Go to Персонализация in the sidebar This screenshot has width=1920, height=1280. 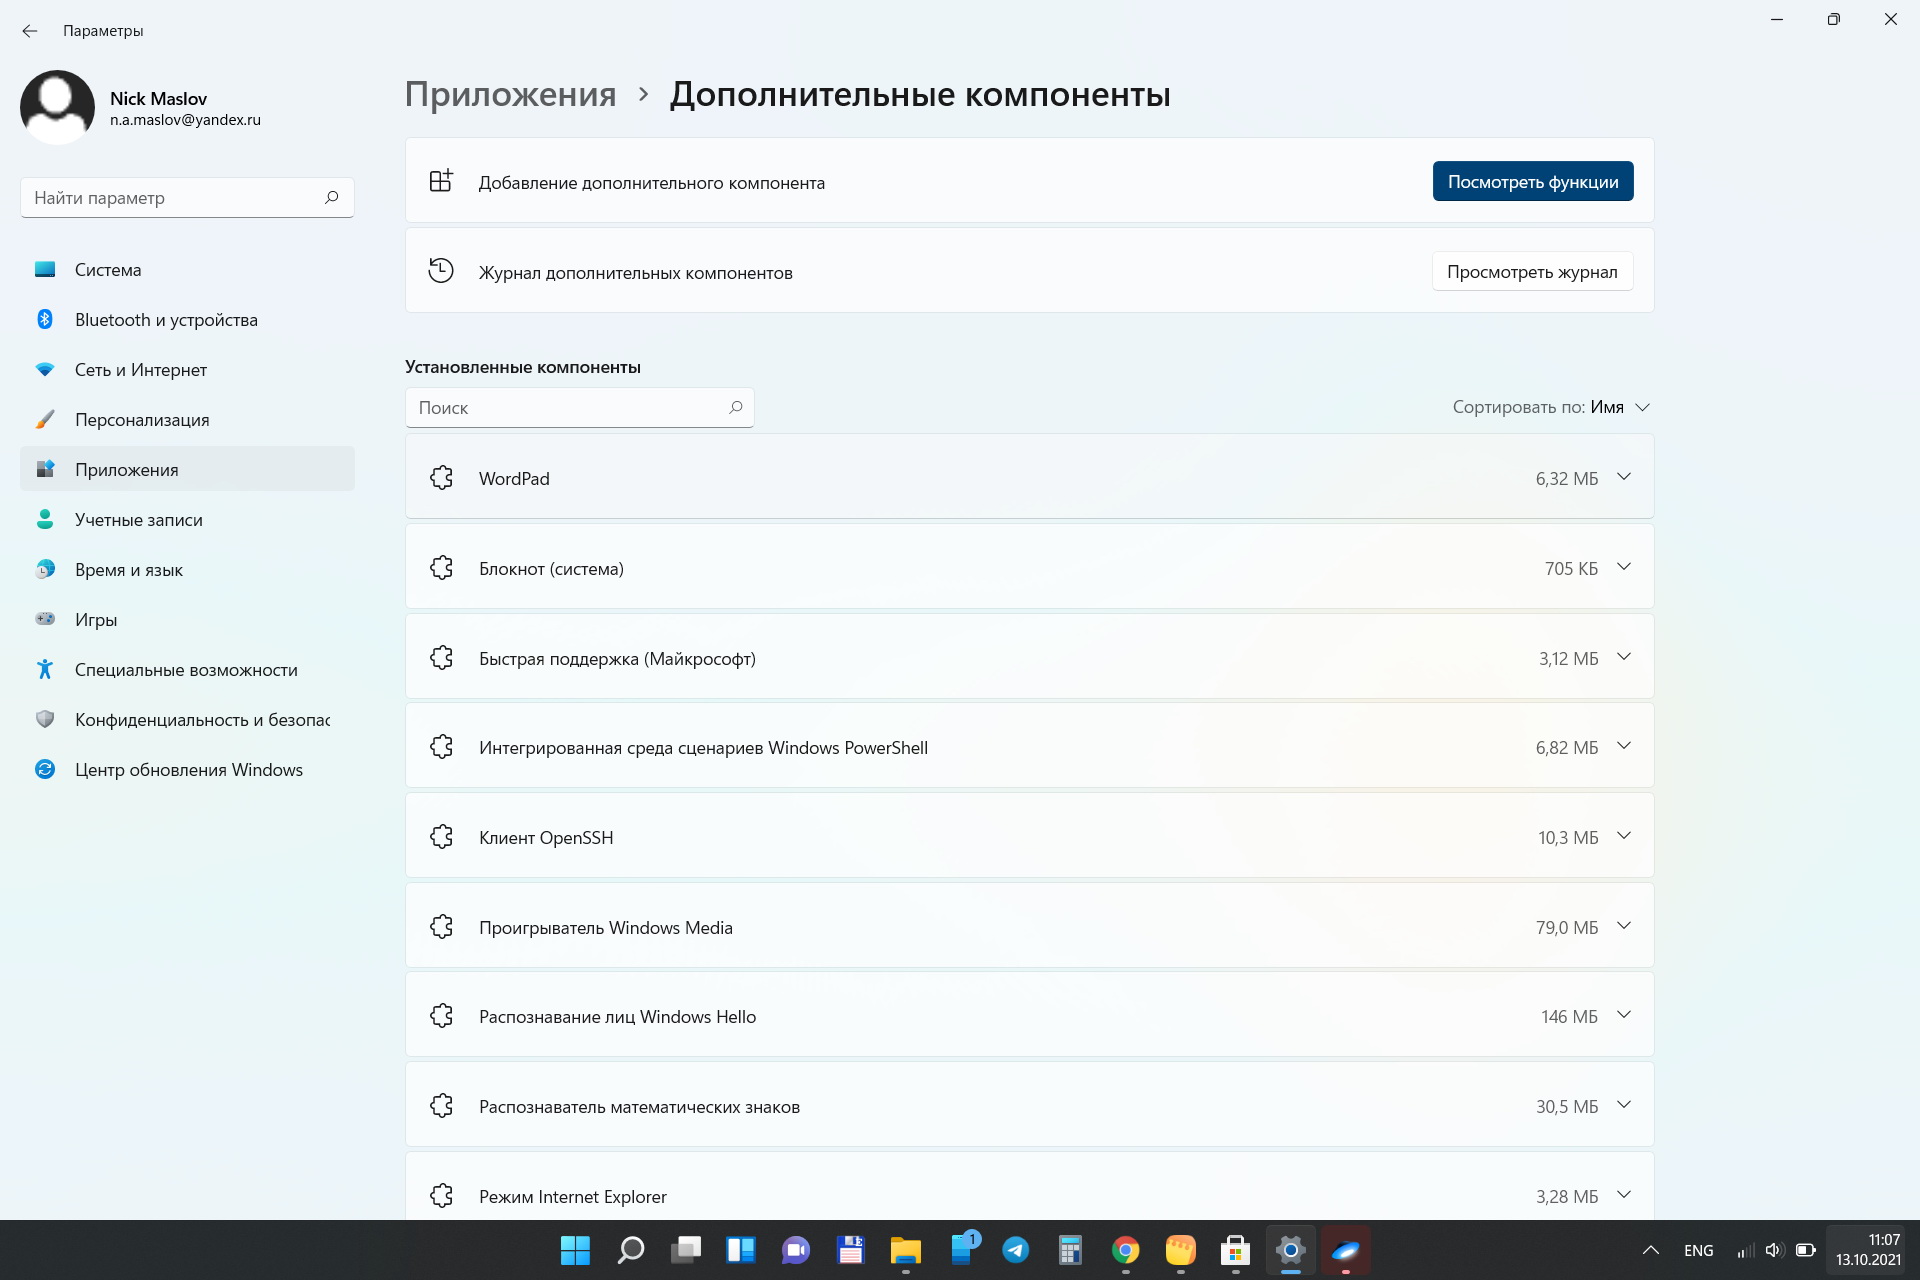pyautogui.click(x=142, y=420)
